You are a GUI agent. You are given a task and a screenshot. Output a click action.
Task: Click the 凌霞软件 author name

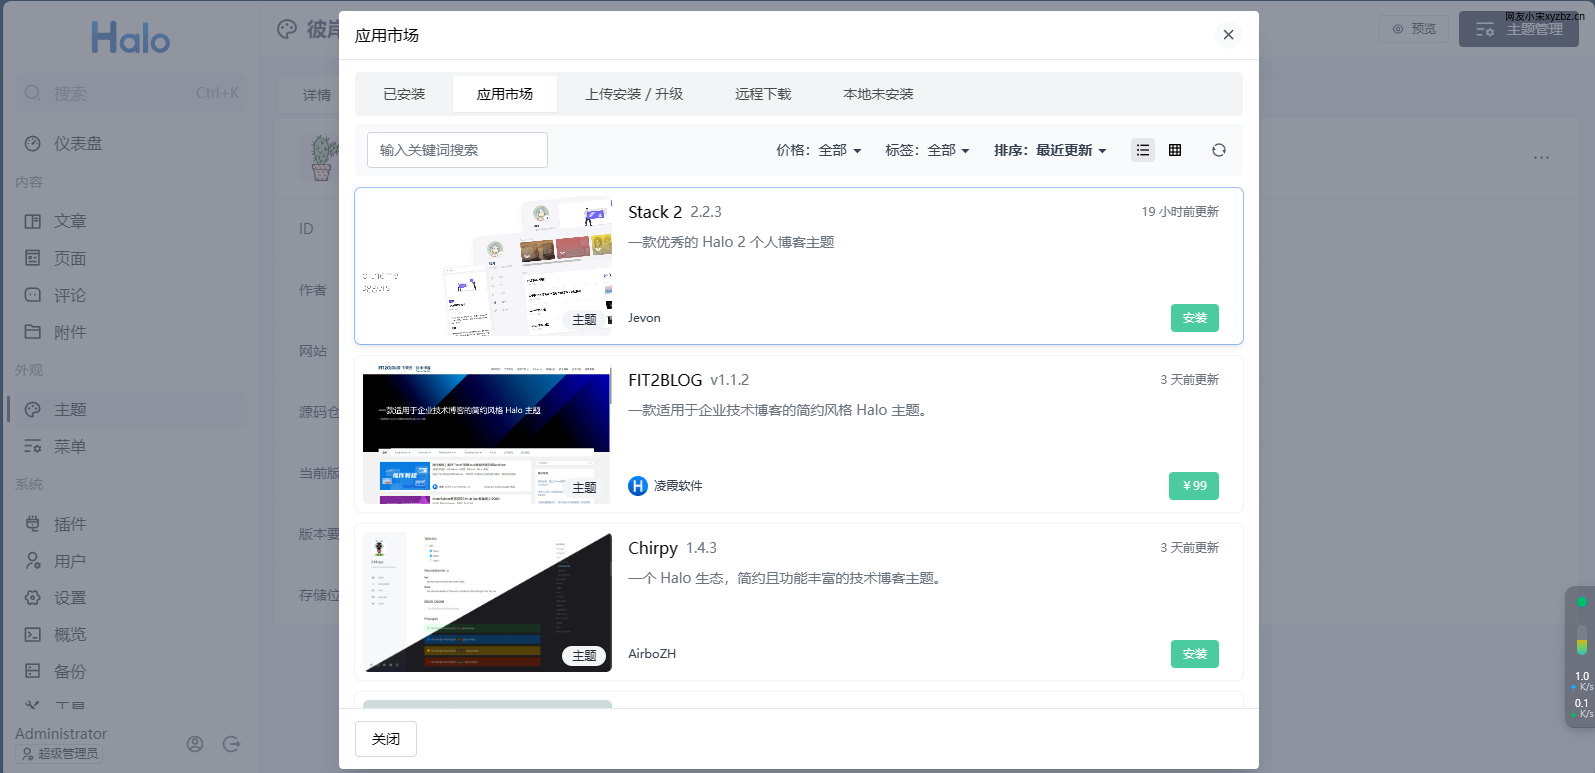(678, 486)
